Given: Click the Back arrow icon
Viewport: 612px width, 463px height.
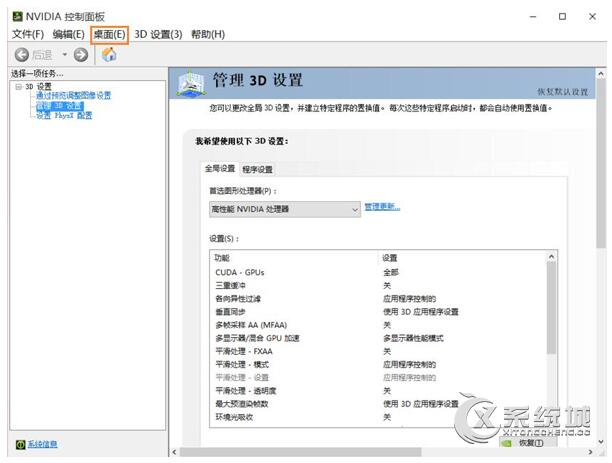Looking at the screenshot, I should point(21,54).
